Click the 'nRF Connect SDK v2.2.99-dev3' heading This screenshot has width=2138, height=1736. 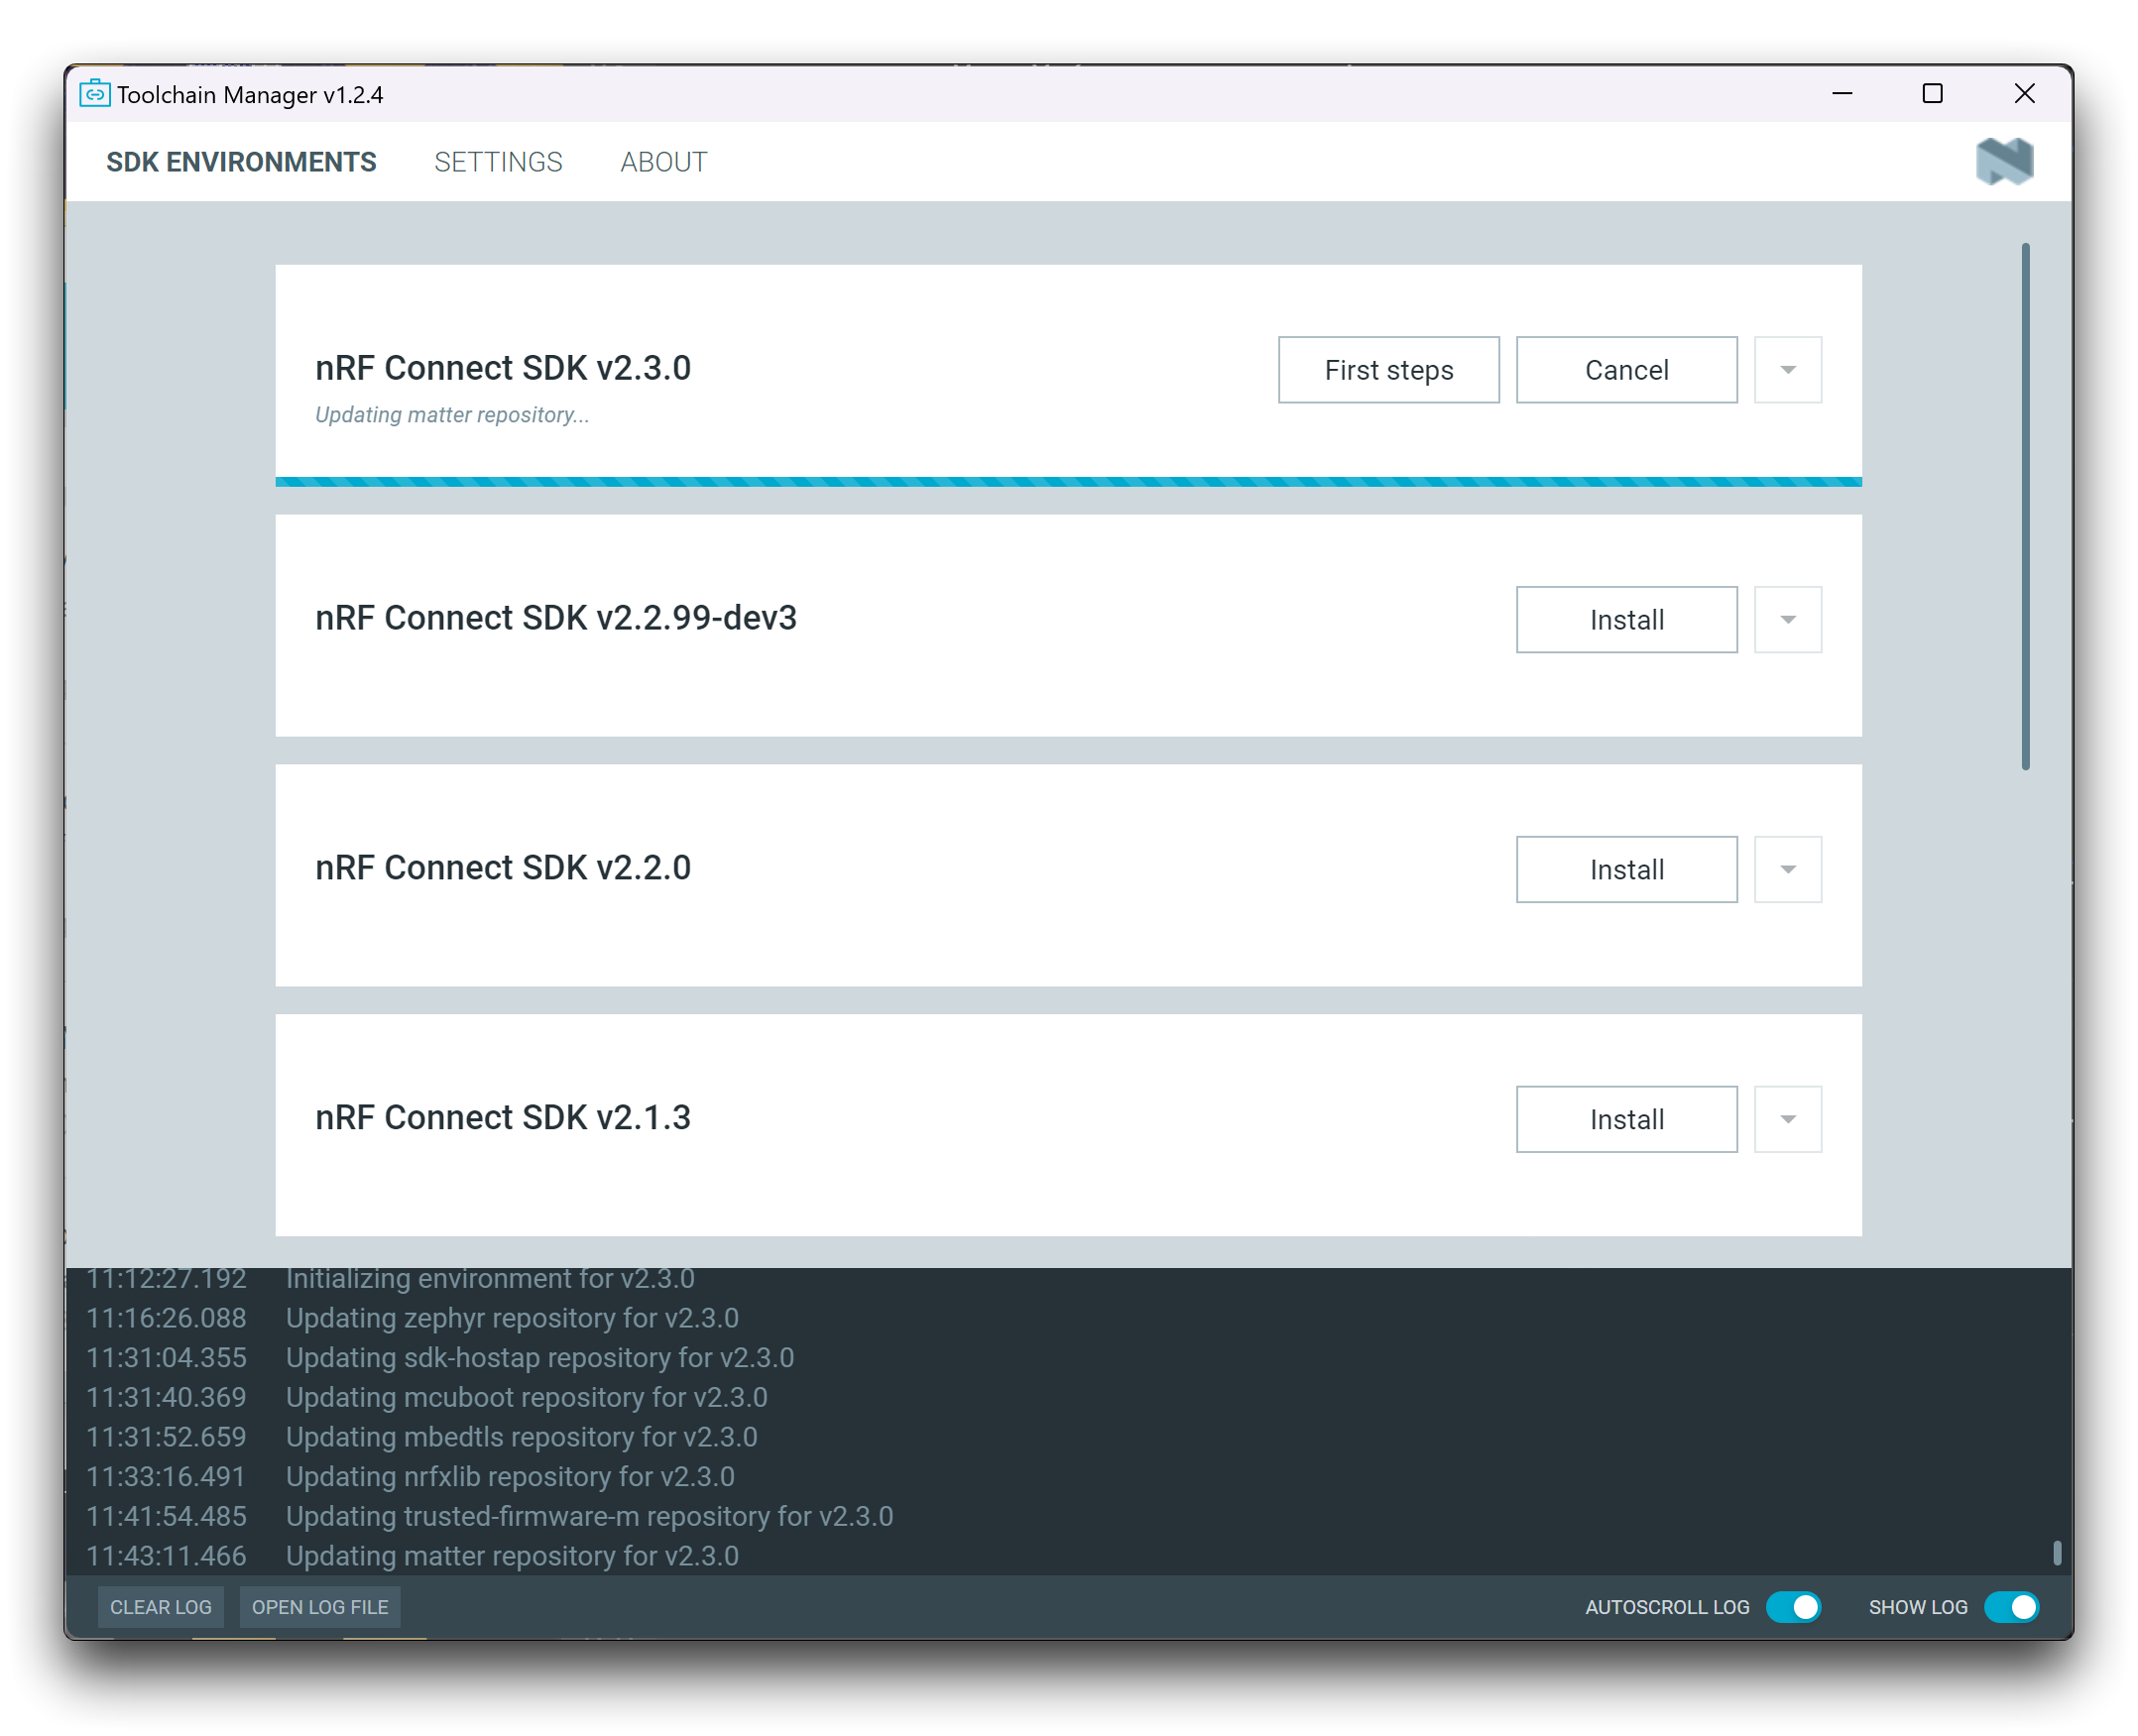[x=556, y=618]
